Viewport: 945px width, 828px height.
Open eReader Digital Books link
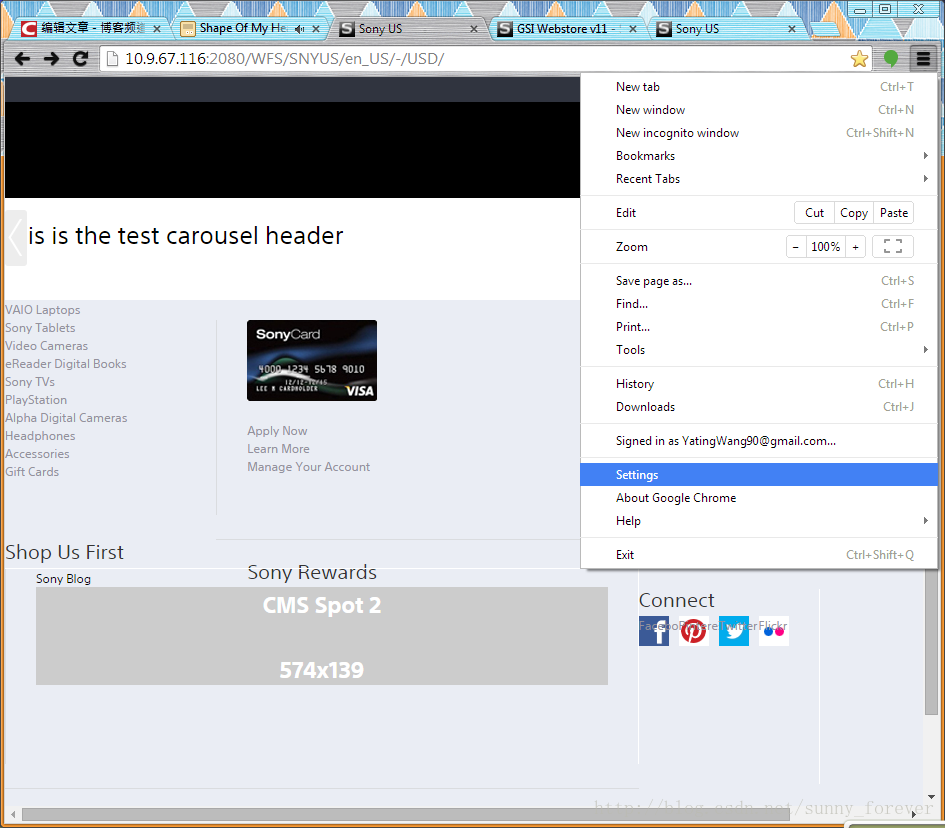(66, 364)
